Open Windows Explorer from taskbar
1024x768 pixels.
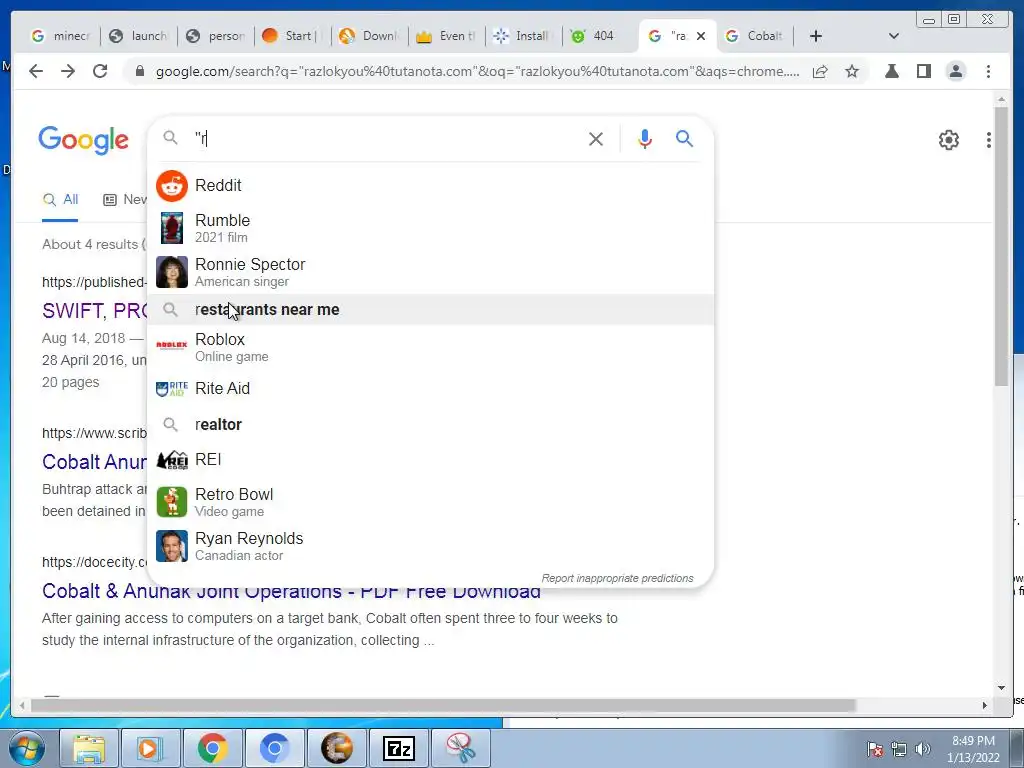coord(89,748)
